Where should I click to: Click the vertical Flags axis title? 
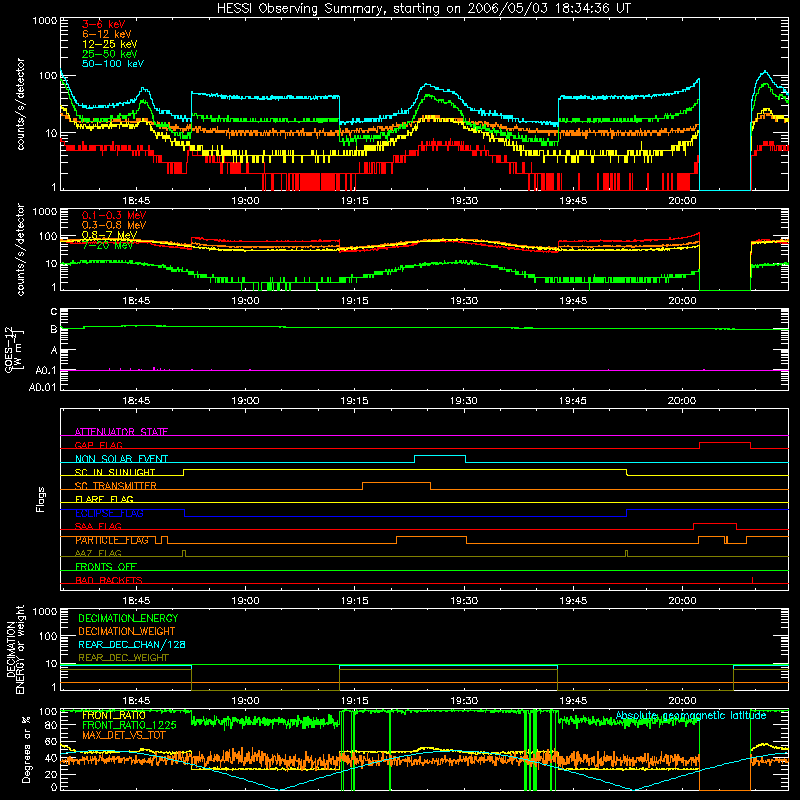(41, 499)
